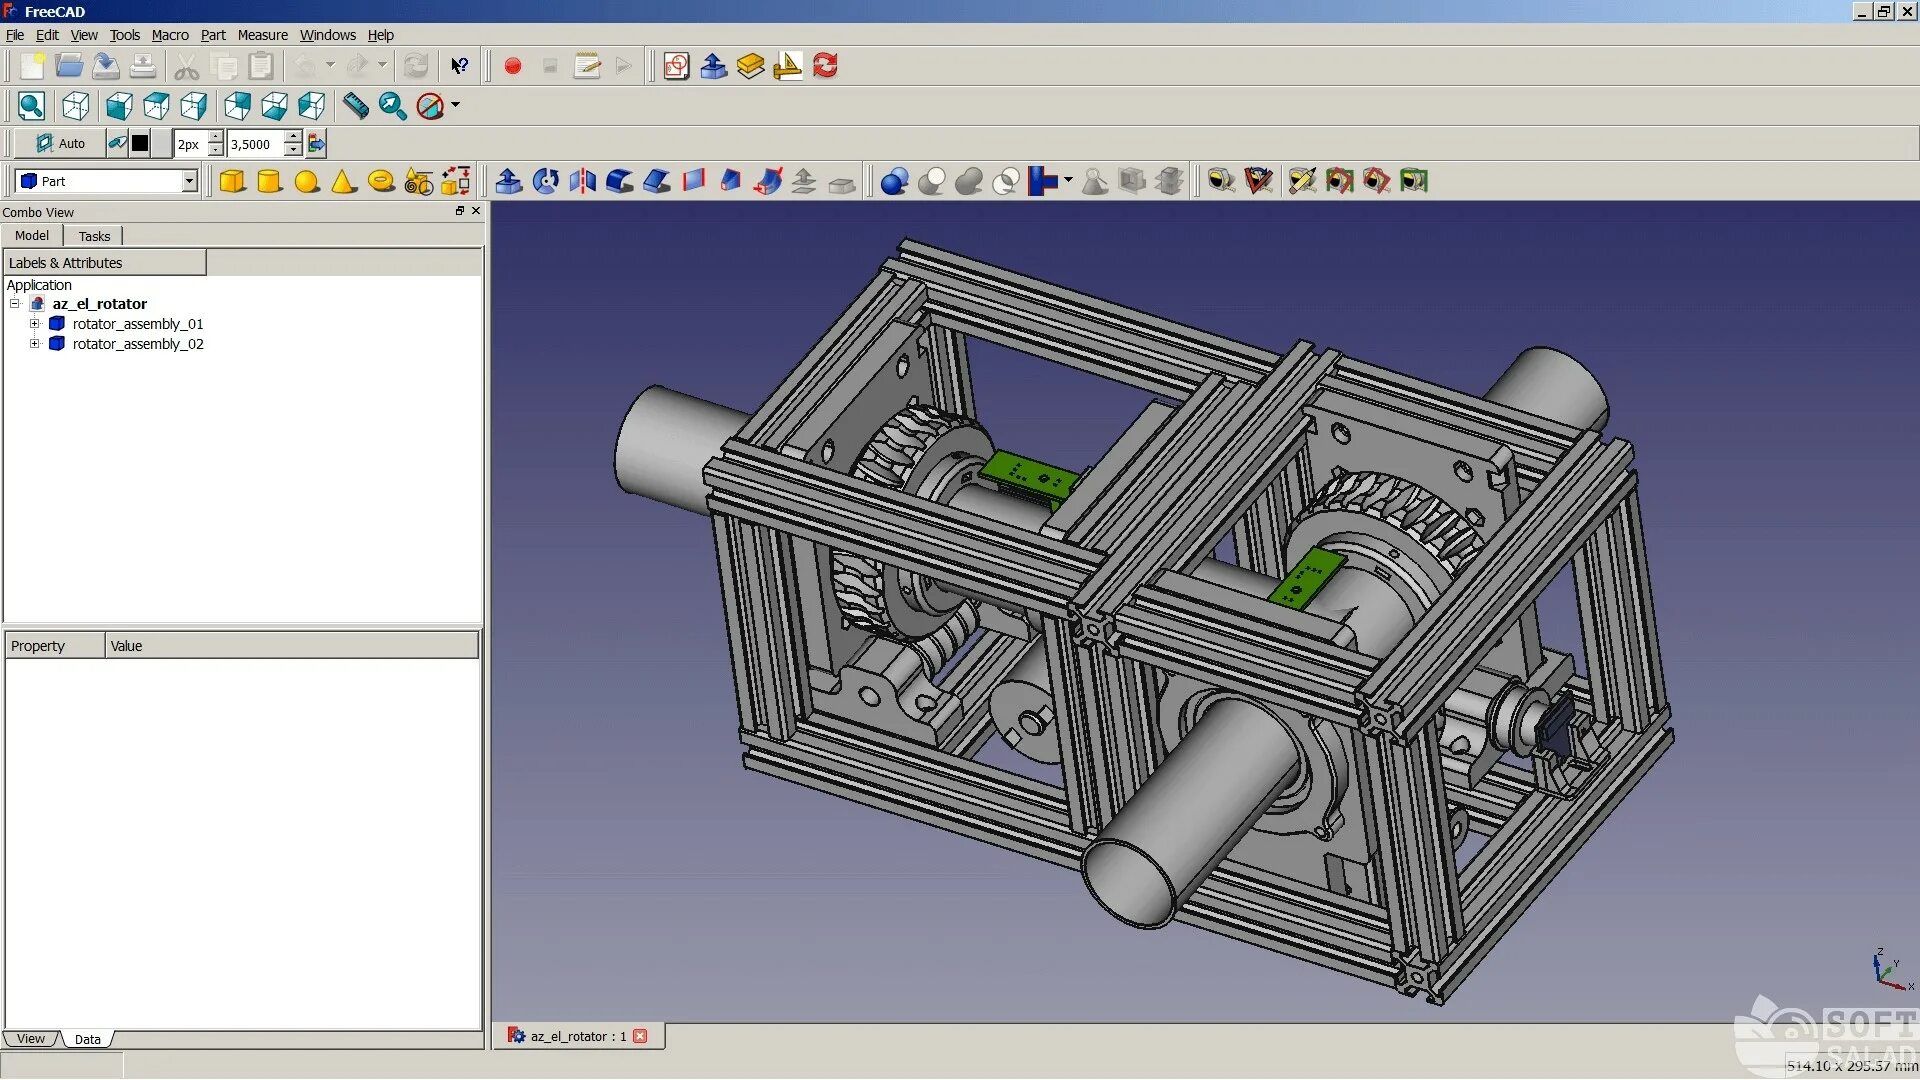Expand rotator_assembly_01 tree node
Screen dimensions: 1920x1080
34,324
